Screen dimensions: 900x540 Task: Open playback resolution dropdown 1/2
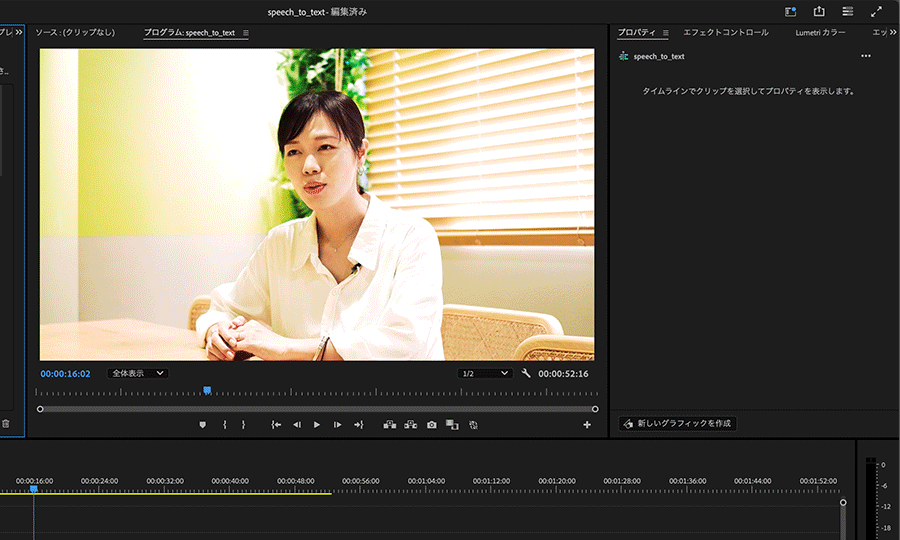(484, 373)
